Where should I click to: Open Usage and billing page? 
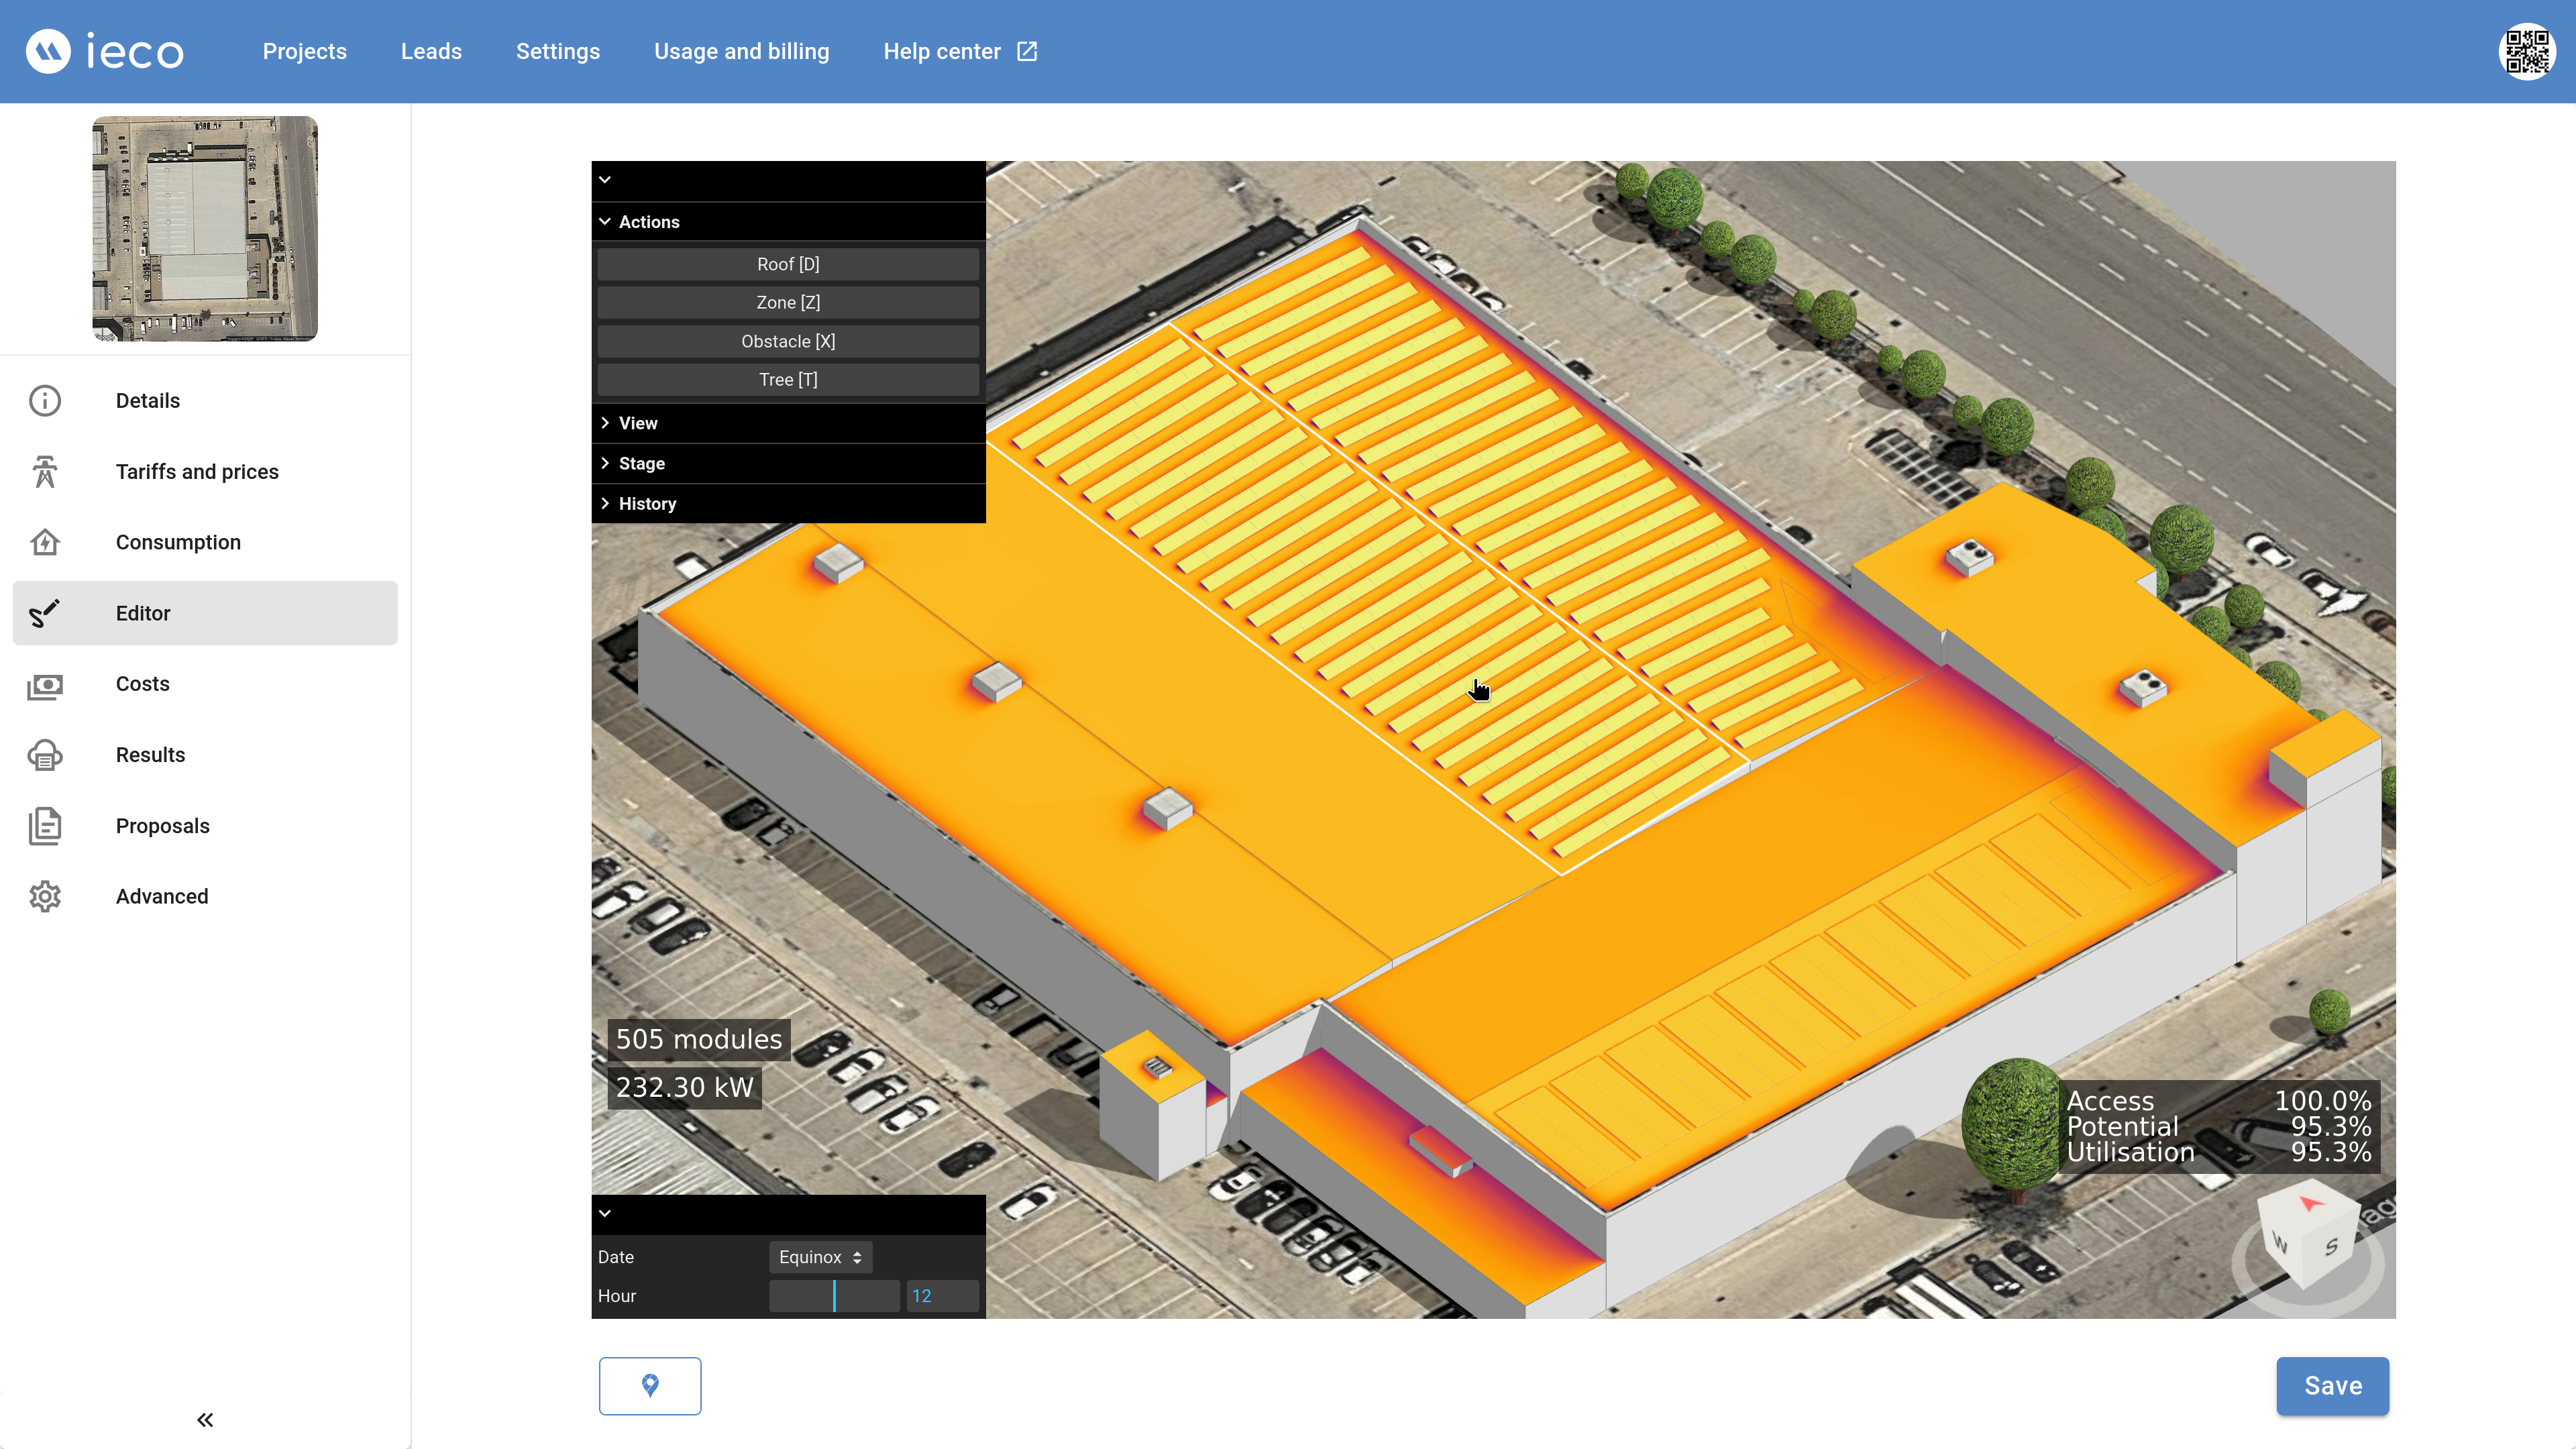pos(741,51)
